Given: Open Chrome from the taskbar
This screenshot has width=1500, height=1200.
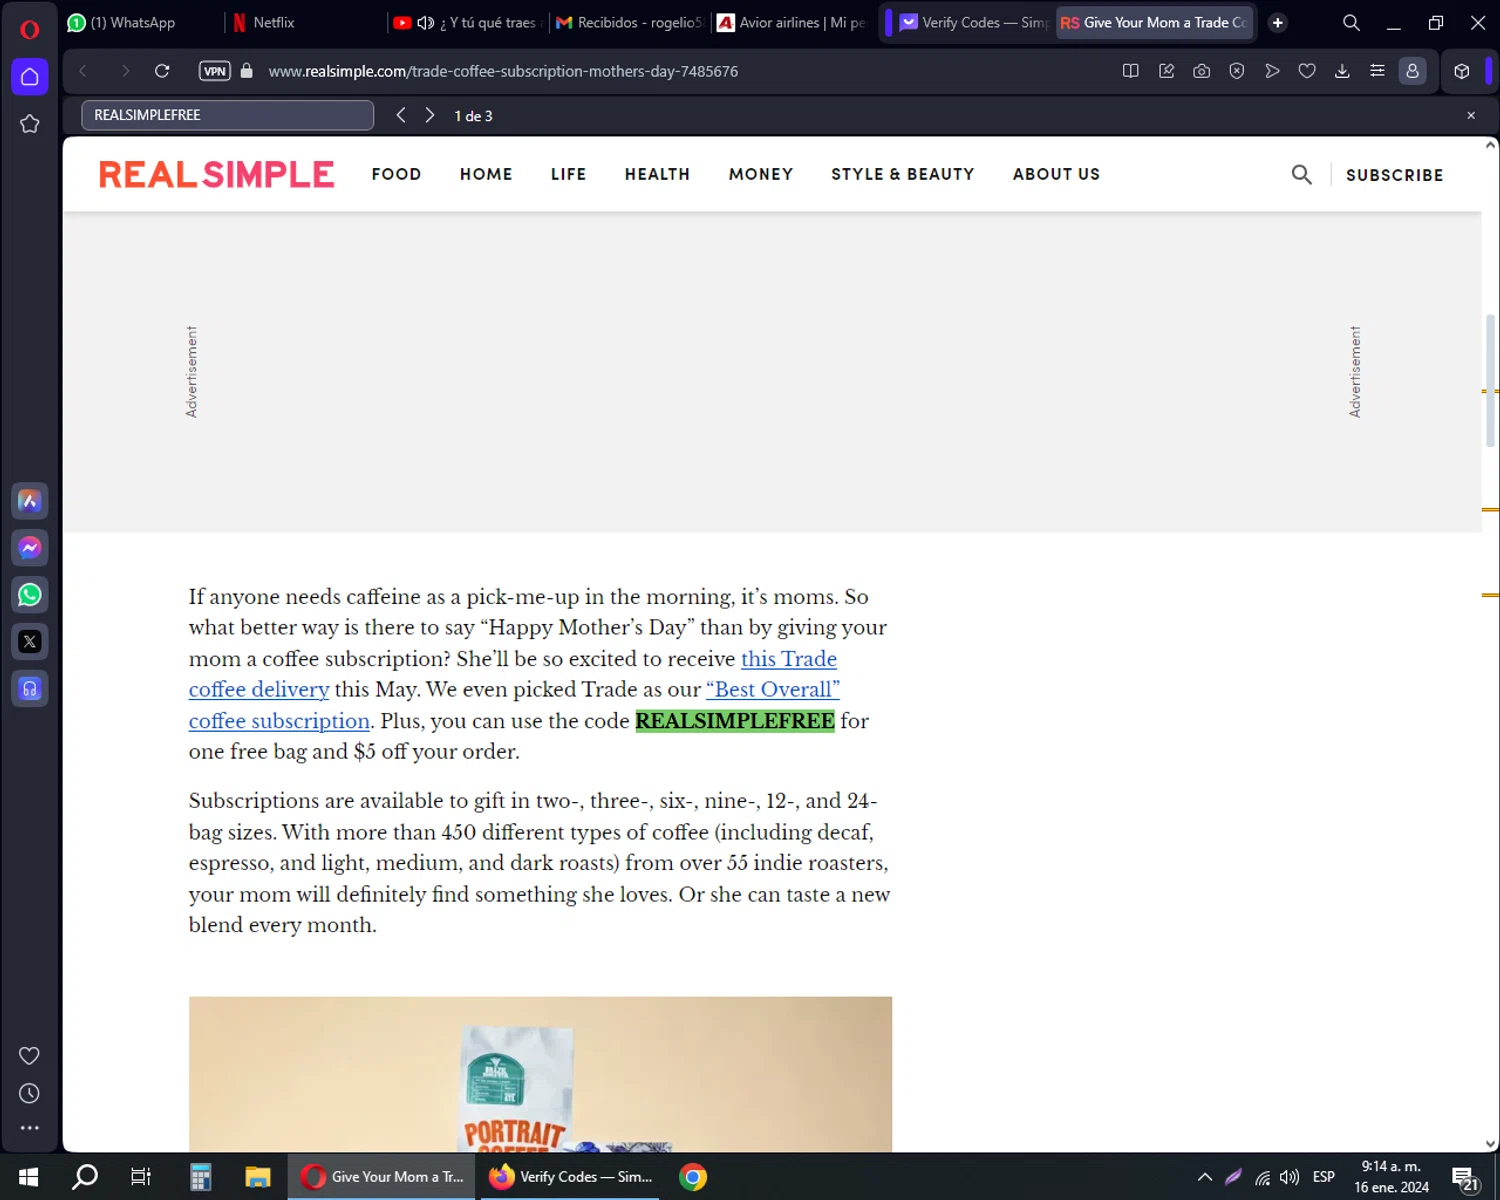Looking at the screenshot, I should tap(693, 1177).
